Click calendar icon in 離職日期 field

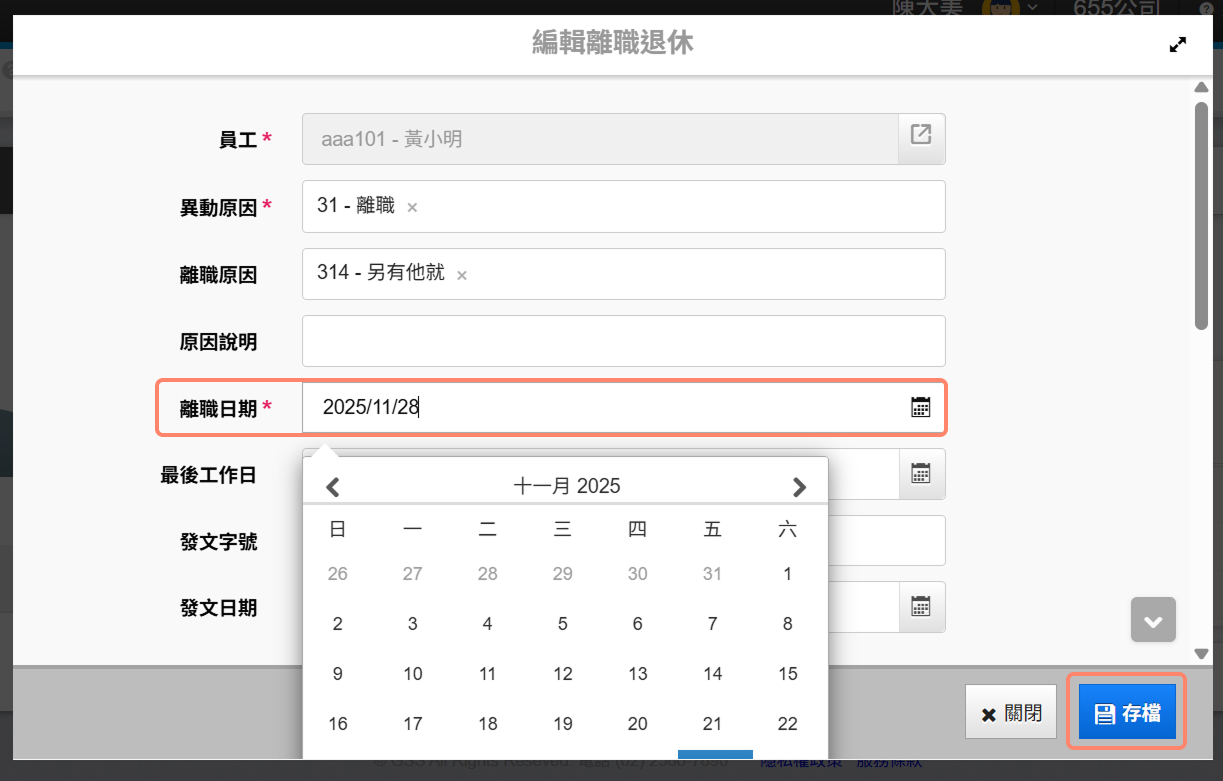tap(920, 407)
